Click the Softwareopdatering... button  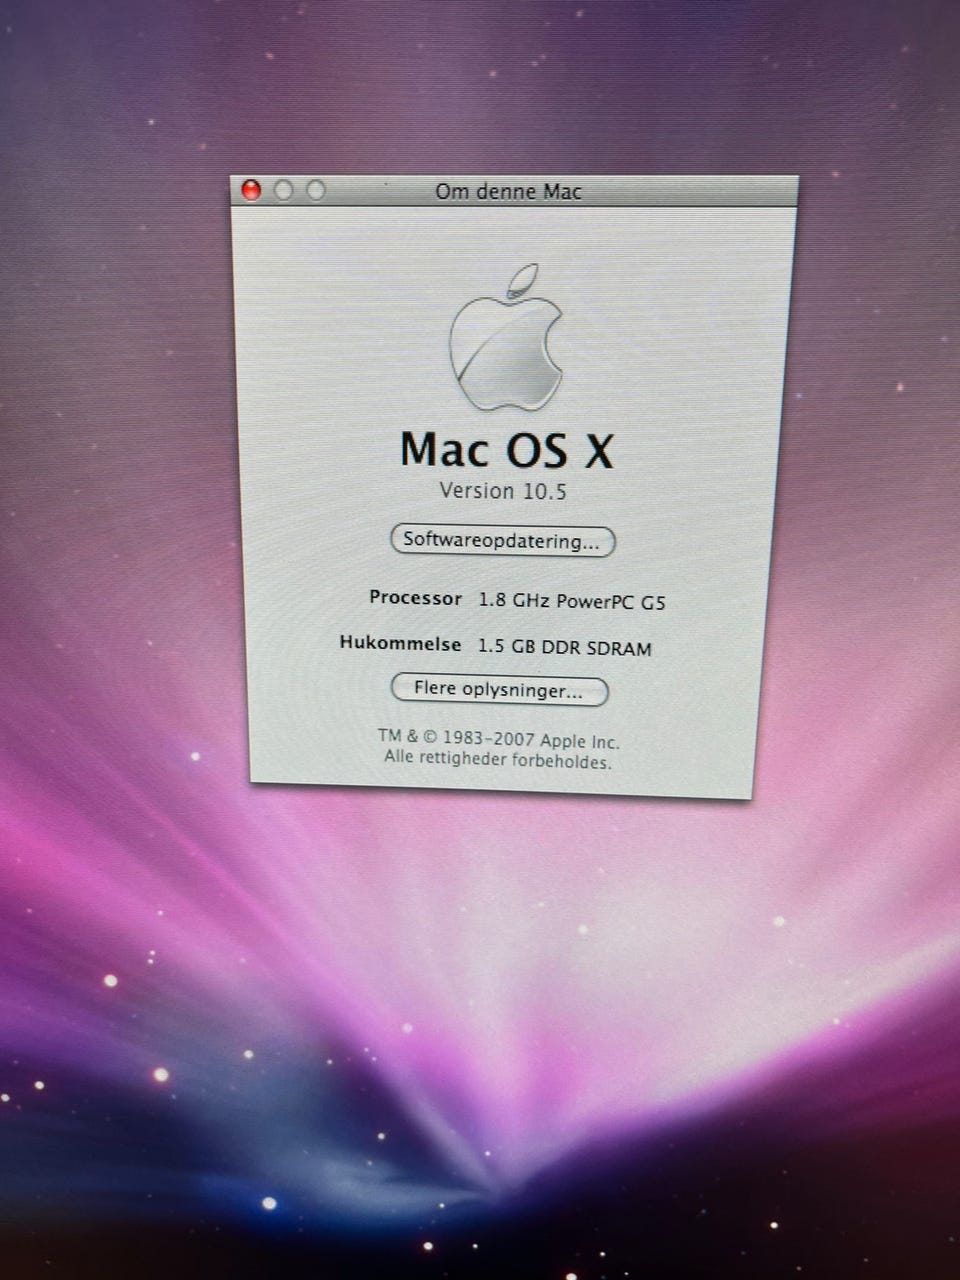click(502, 541)
